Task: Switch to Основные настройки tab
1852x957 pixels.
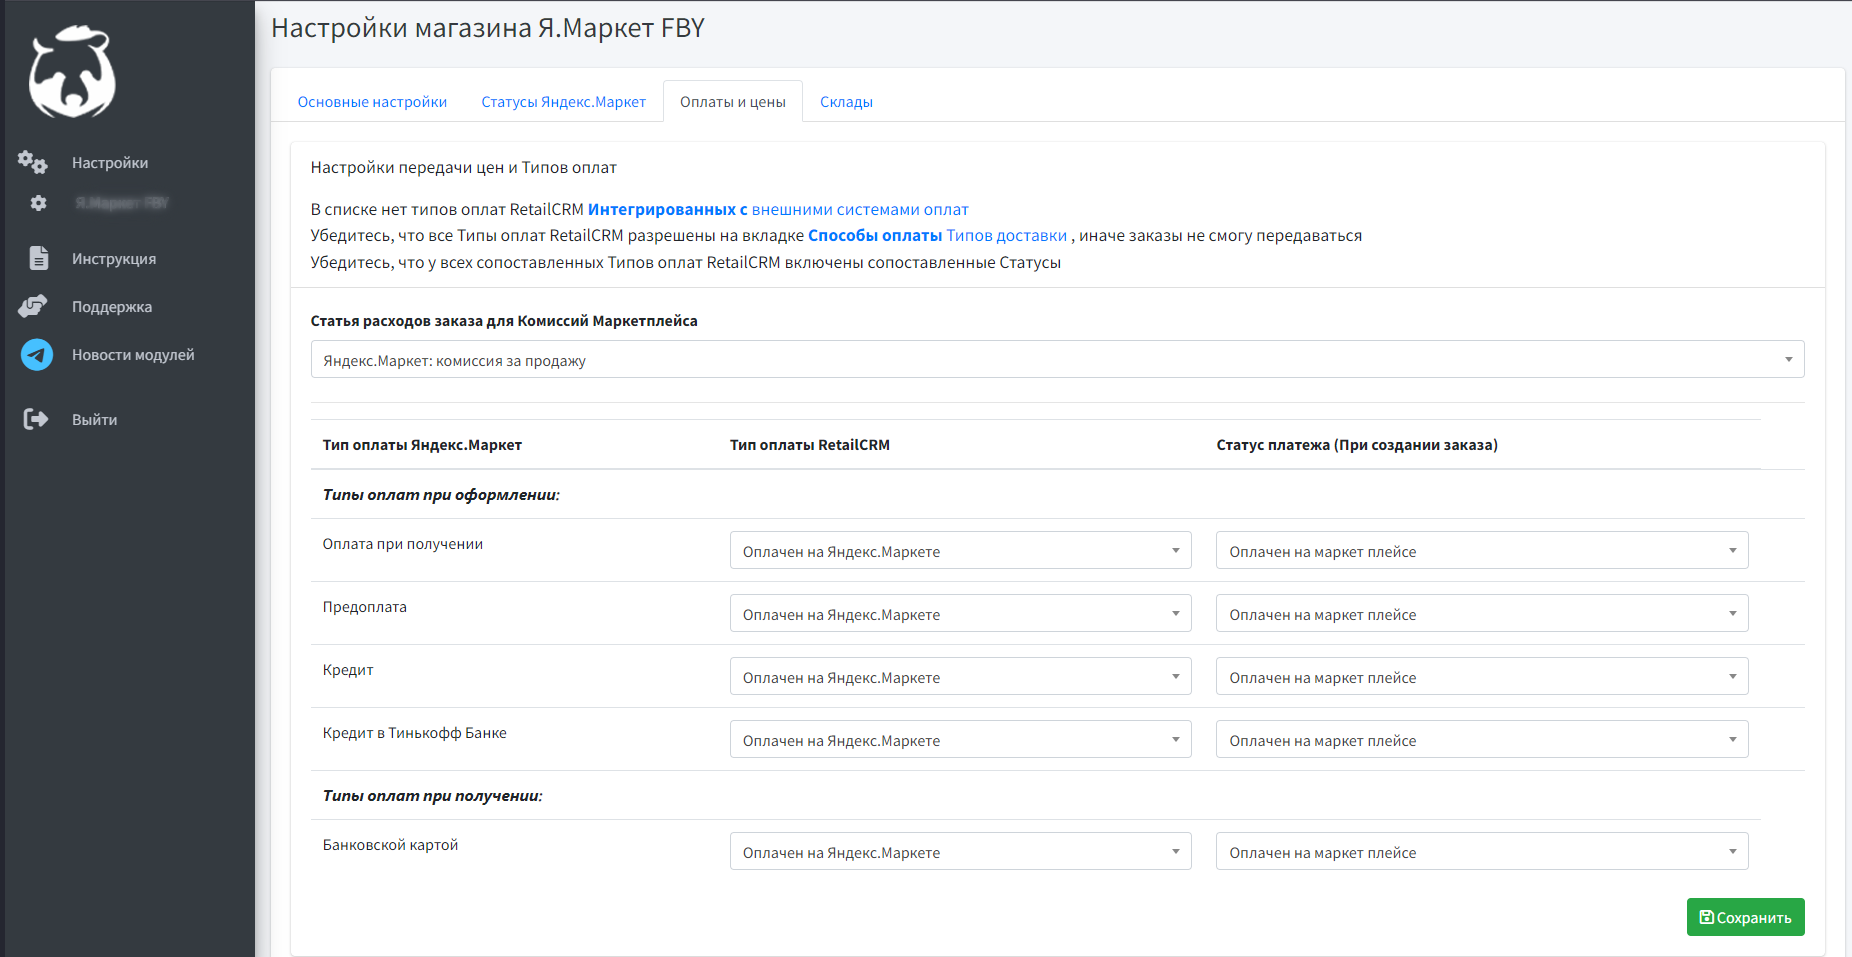Action: [x=372, y=102]
